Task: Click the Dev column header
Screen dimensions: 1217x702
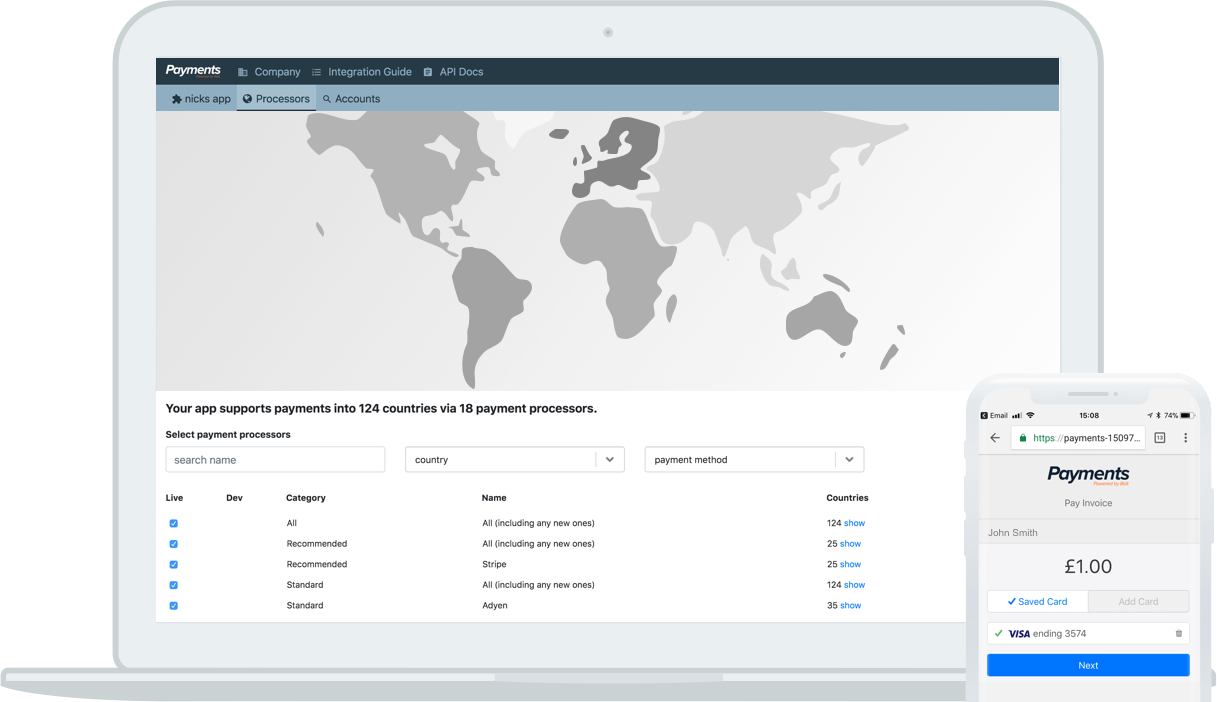Action: coord(234,498)
